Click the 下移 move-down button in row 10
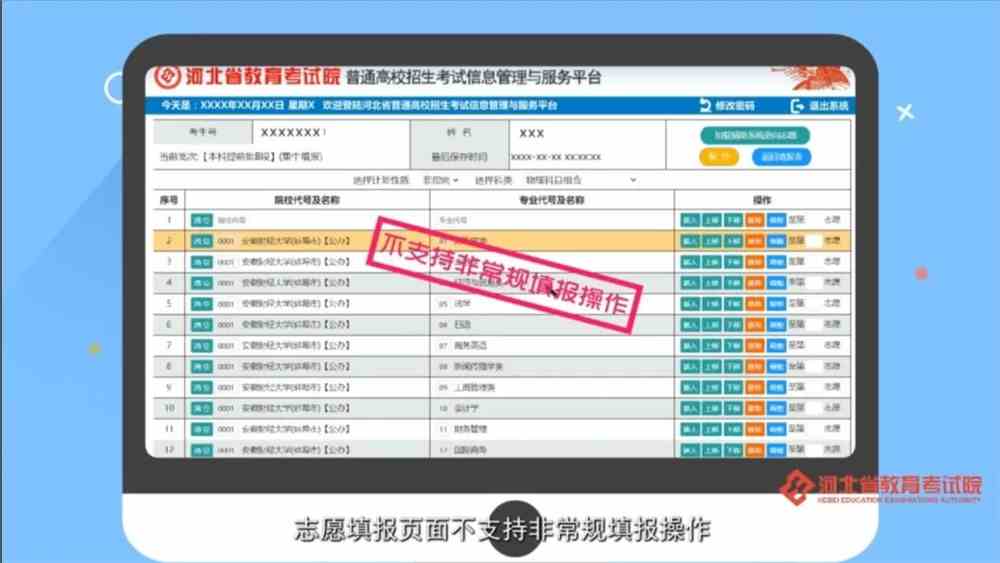This screenshot has height=563, width=1000. pyautogui.click(x=733, y=408)
